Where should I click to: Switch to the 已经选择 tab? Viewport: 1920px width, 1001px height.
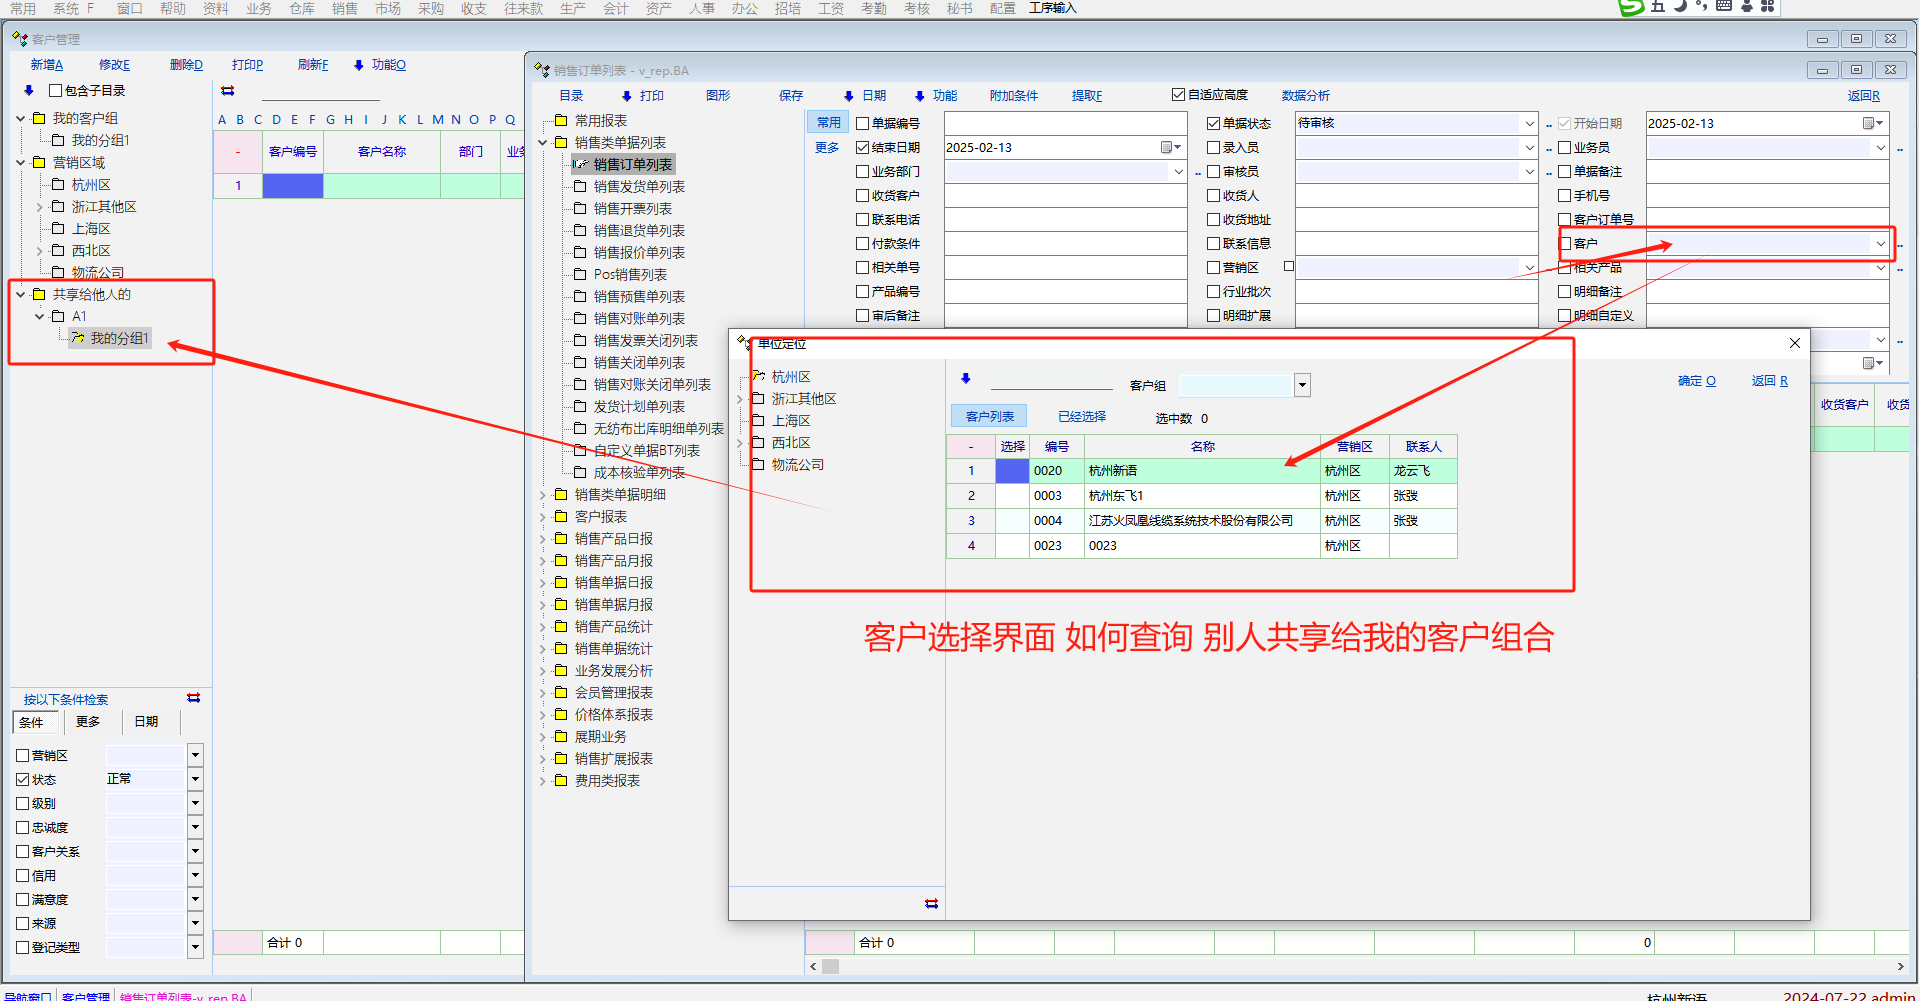(x=1082, y=417)
